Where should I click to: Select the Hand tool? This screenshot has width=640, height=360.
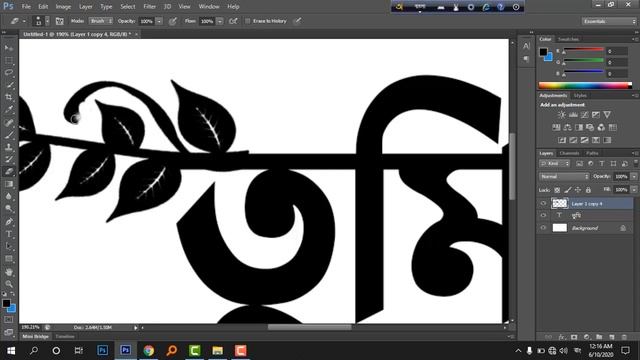click(x=9, y=271)
